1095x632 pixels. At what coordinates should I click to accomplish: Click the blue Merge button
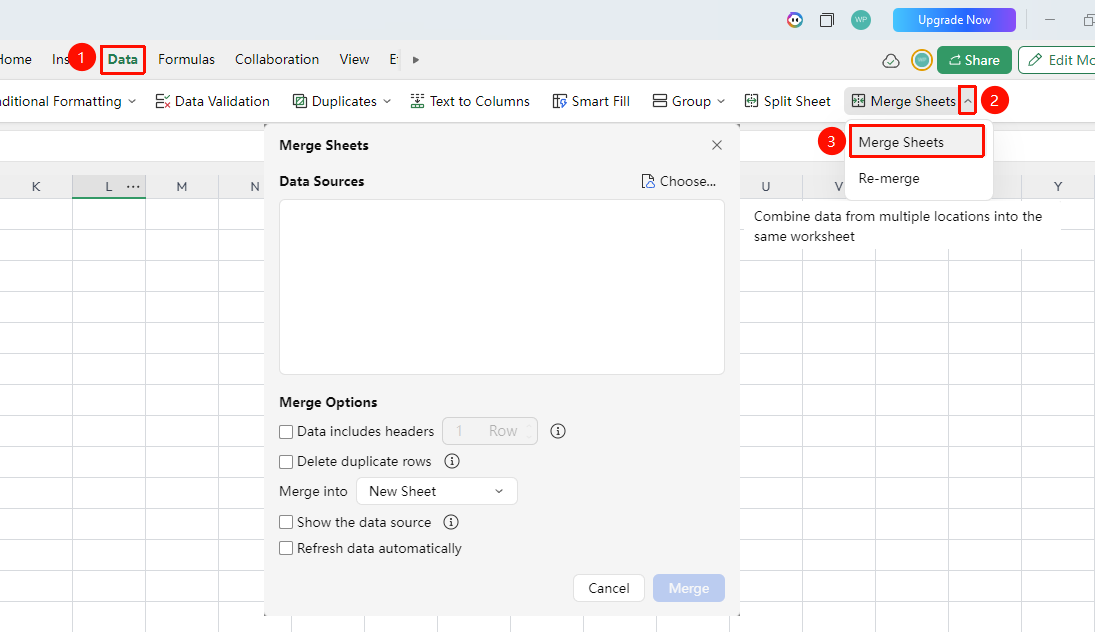[689, 588]
